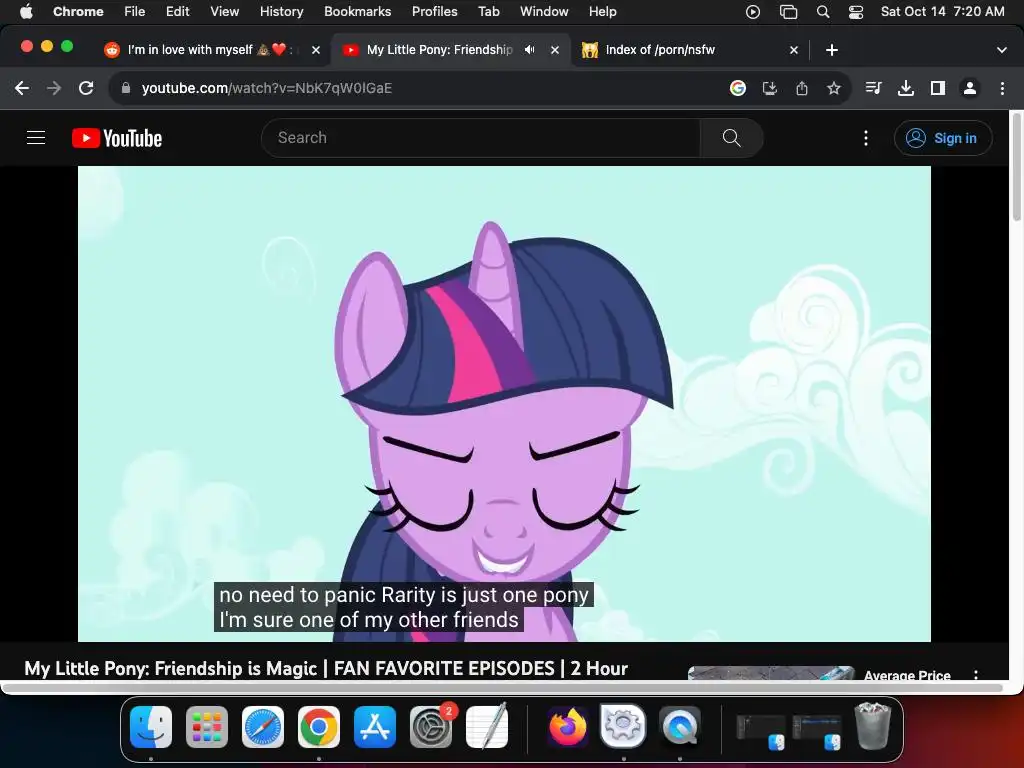Go to the YouTube home logo

coord(117,138)
